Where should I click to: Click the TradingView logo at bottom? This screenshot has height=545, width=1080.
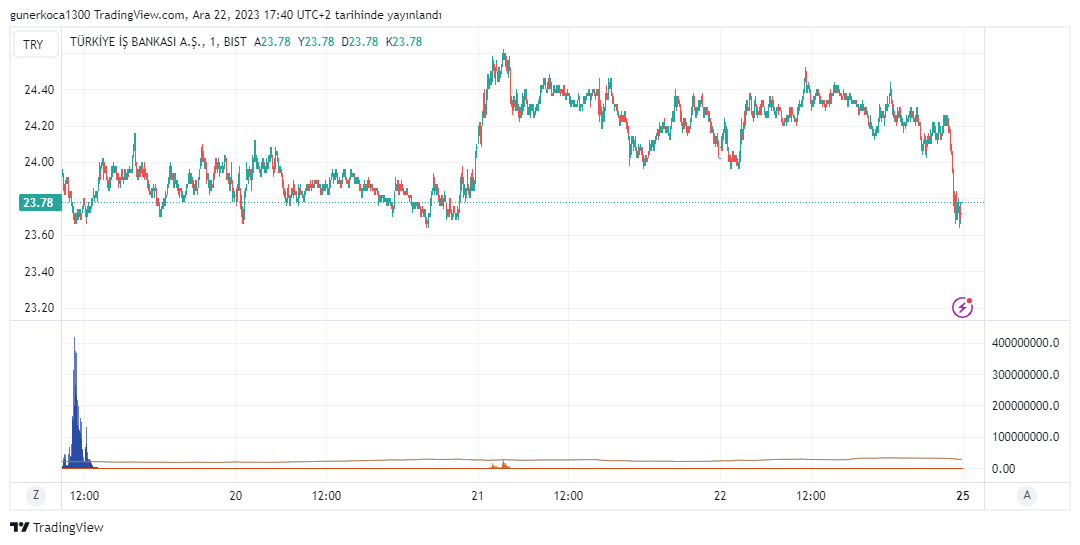57,527
